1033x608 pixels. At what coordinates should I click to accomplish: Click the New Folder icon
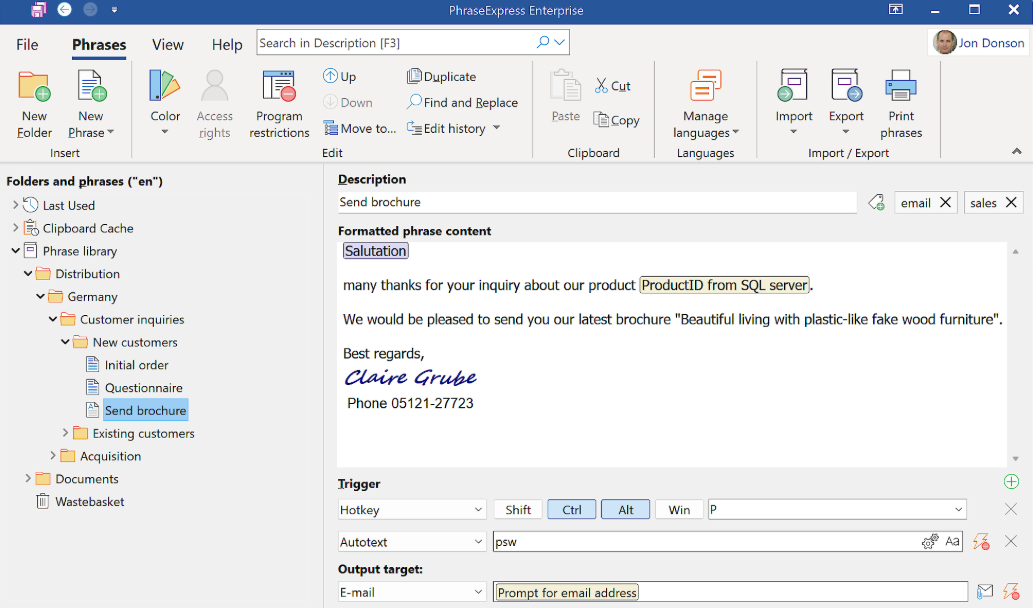[x=34, y=86]
